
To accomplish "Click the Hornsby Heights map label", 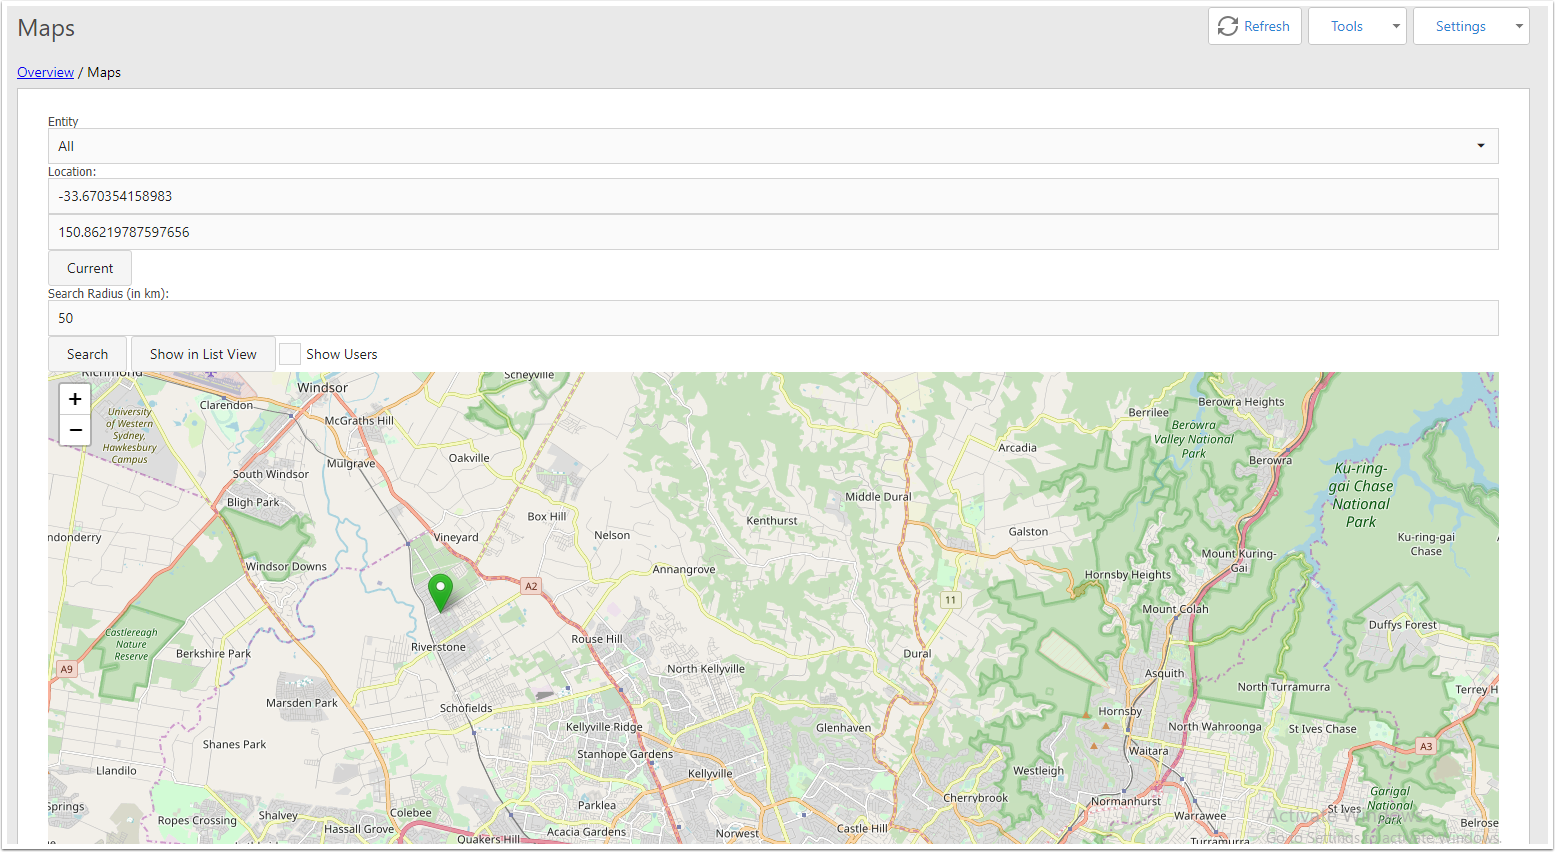I will tap(1128, 574).
